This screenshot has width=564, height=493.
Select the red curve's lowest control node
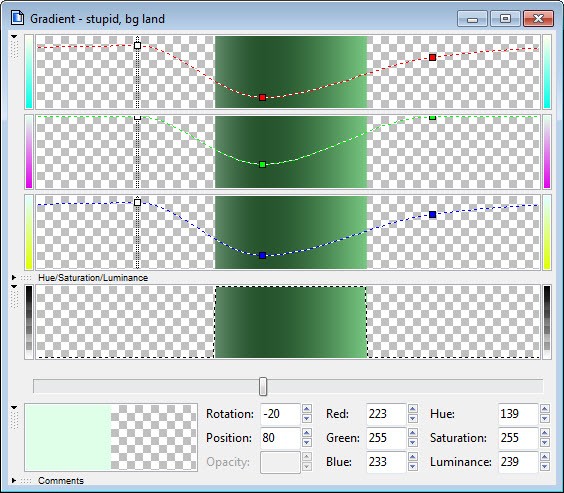(263, 97)
